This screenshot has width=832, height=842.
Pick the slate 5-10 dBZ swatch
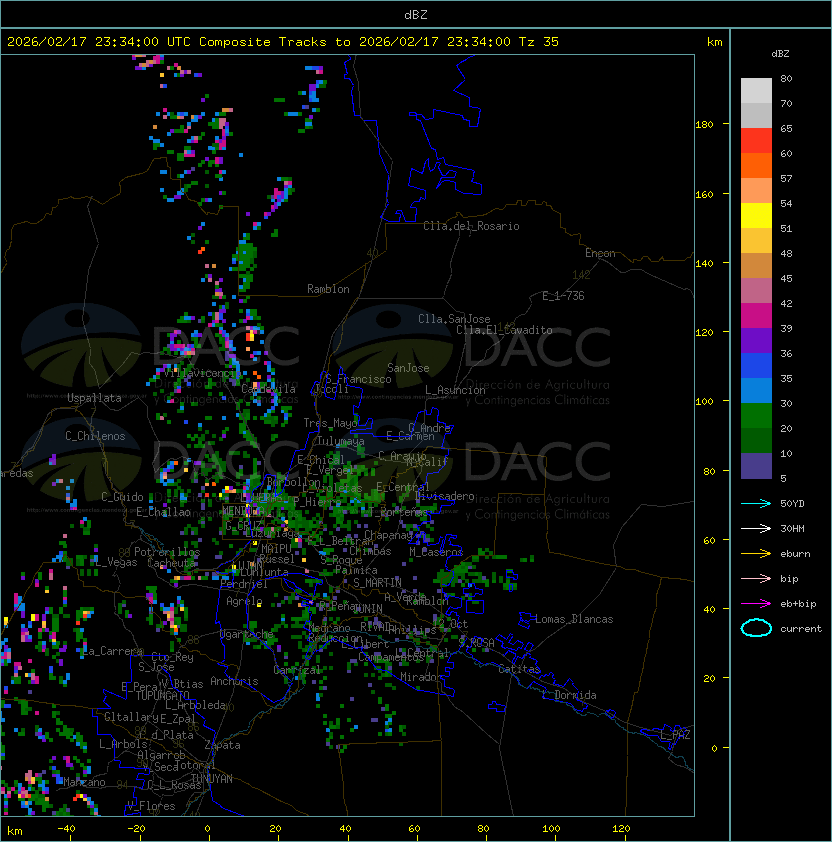pos(756,466)
